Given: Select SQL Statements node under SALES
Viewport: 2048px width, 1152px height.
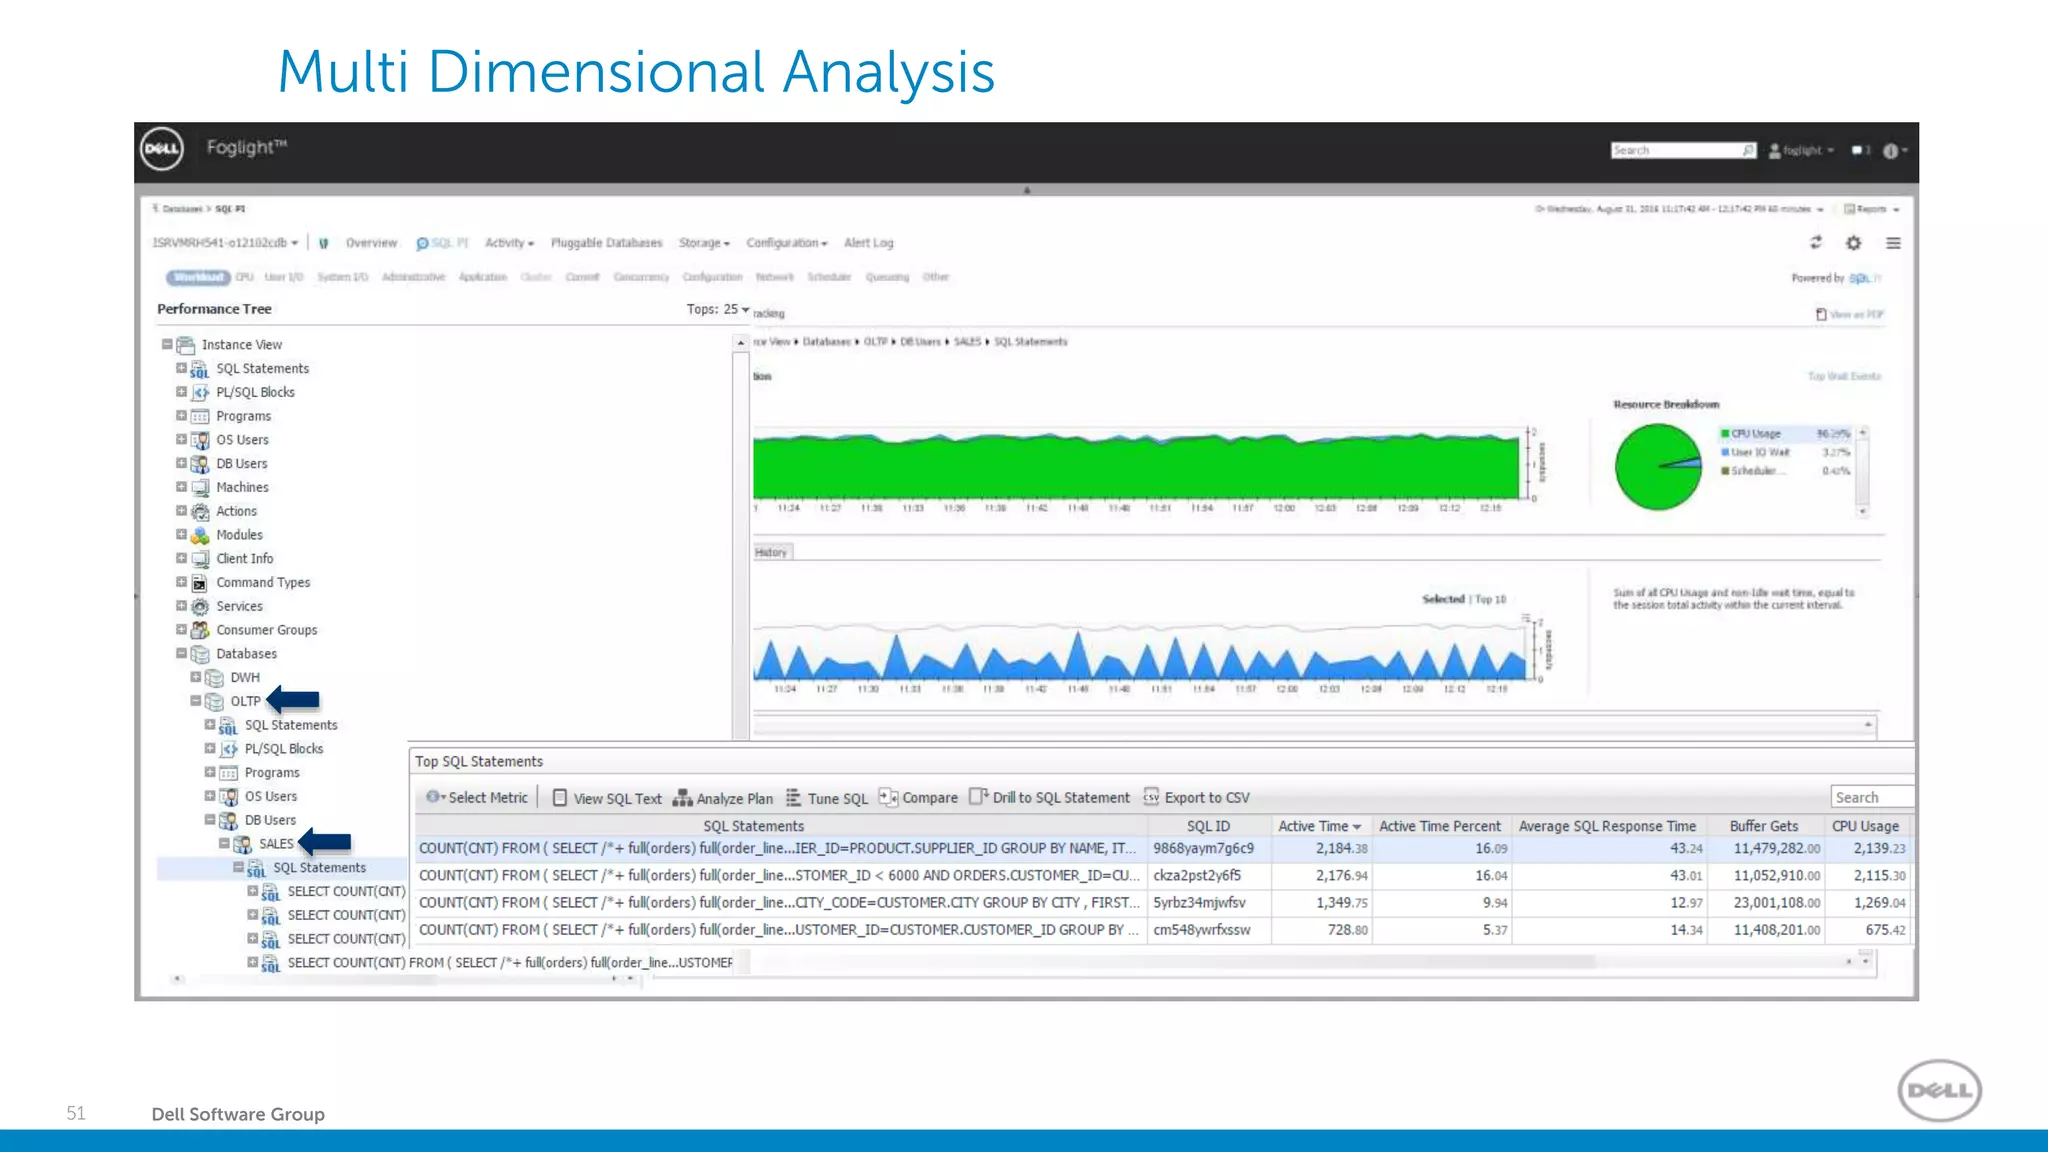Looking at the screenshot, I should coord(319,868).
